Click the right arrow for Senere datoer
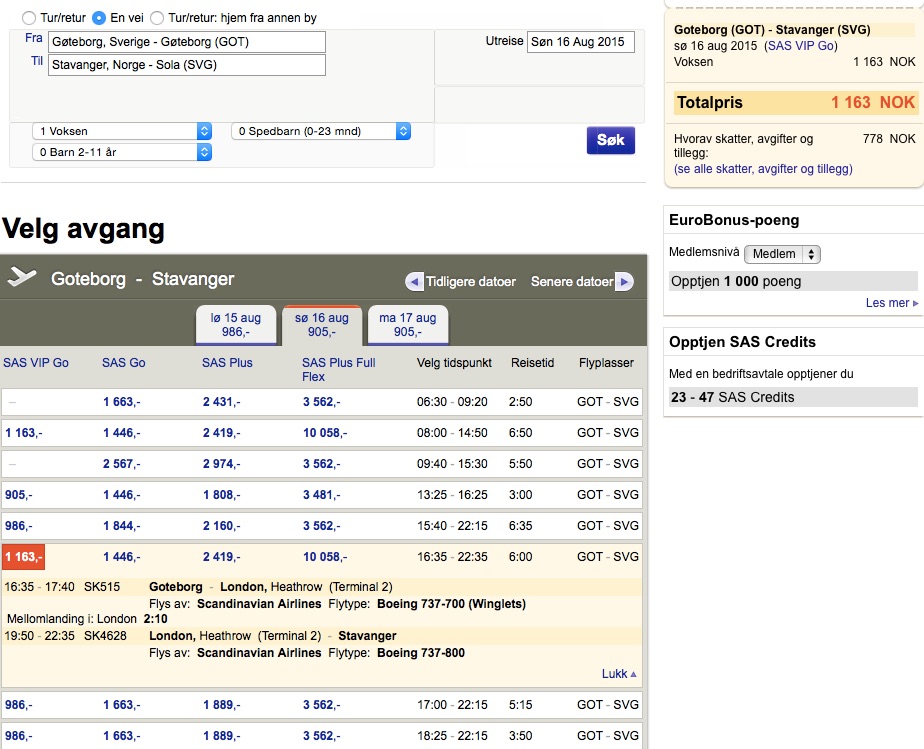Screen dimensions: 924x749 [x=624, y=282]
